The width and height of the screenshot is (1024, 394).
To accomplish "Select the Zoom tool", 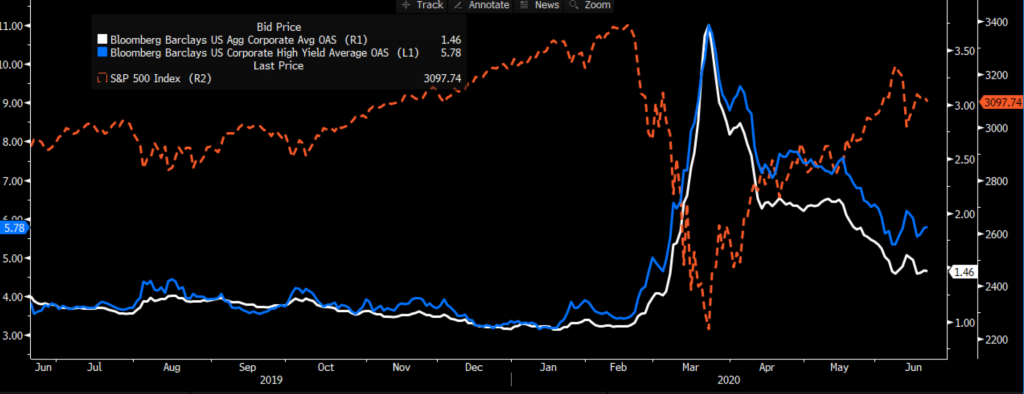I will [x=590, y=5].
